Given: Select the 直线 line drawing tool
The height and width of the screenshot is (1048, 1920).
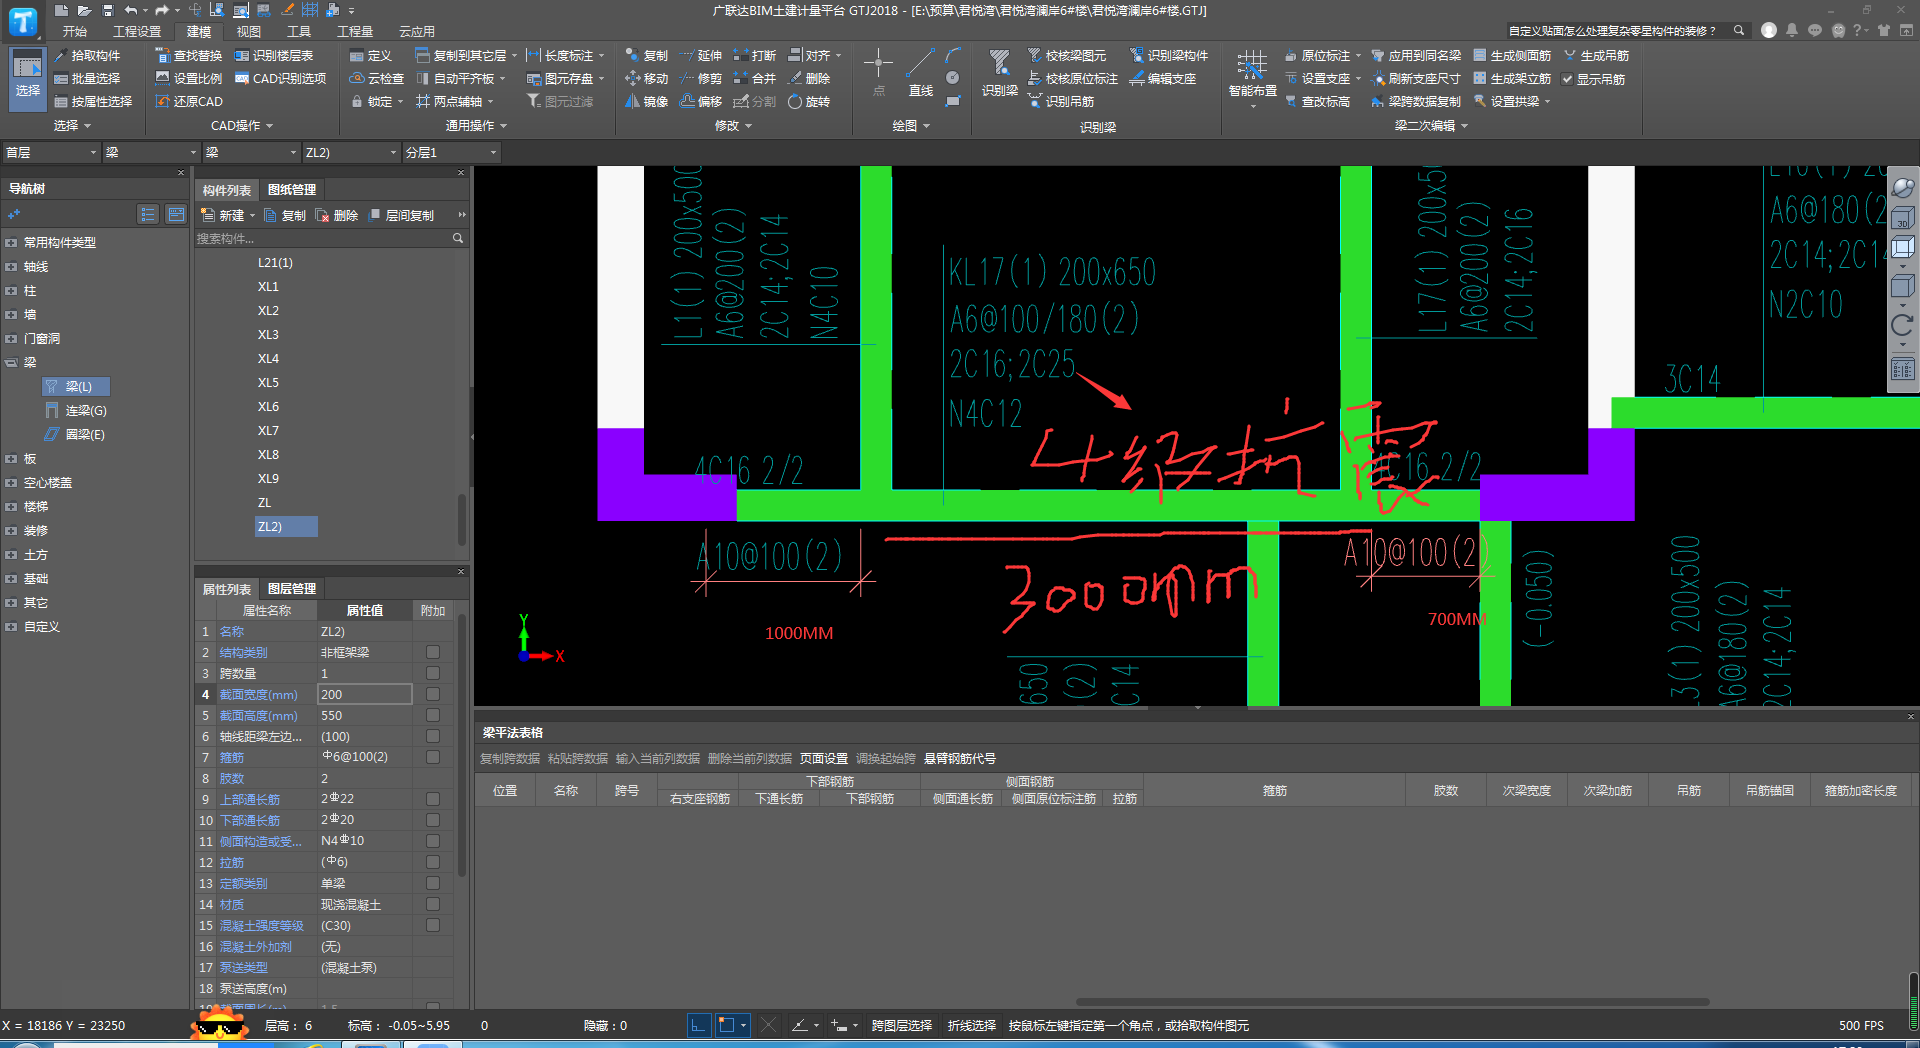Looking at the screenshot, I should point(921,72).
